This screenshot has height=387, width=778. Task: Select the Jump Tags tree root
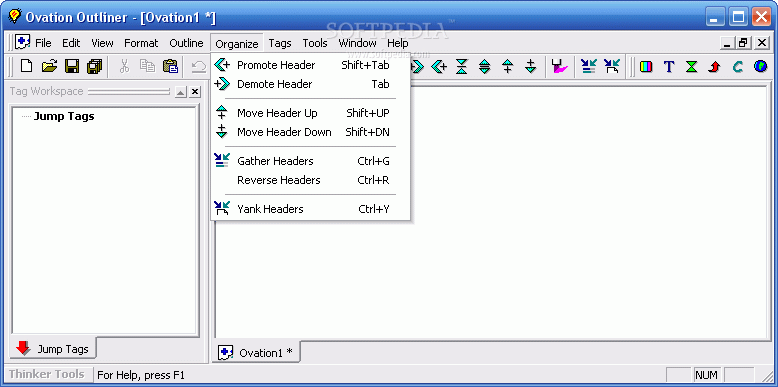(64, 117)
